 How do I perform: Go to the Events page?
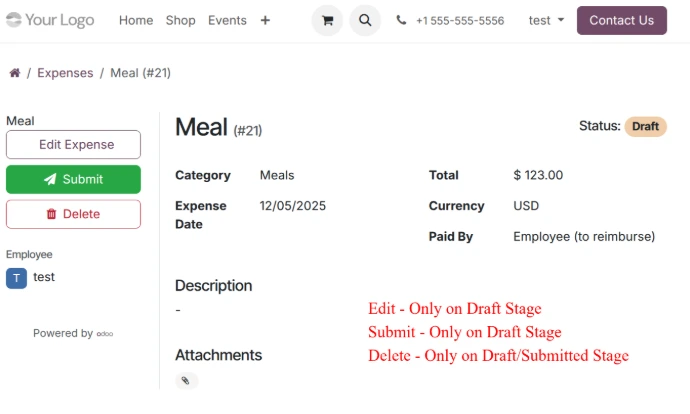227,20
